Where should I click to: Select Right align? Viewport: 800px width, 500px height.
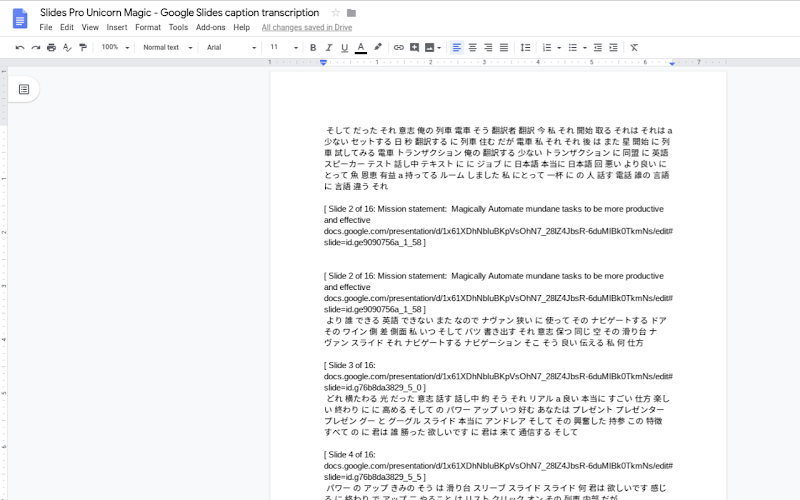click(488, 47)
